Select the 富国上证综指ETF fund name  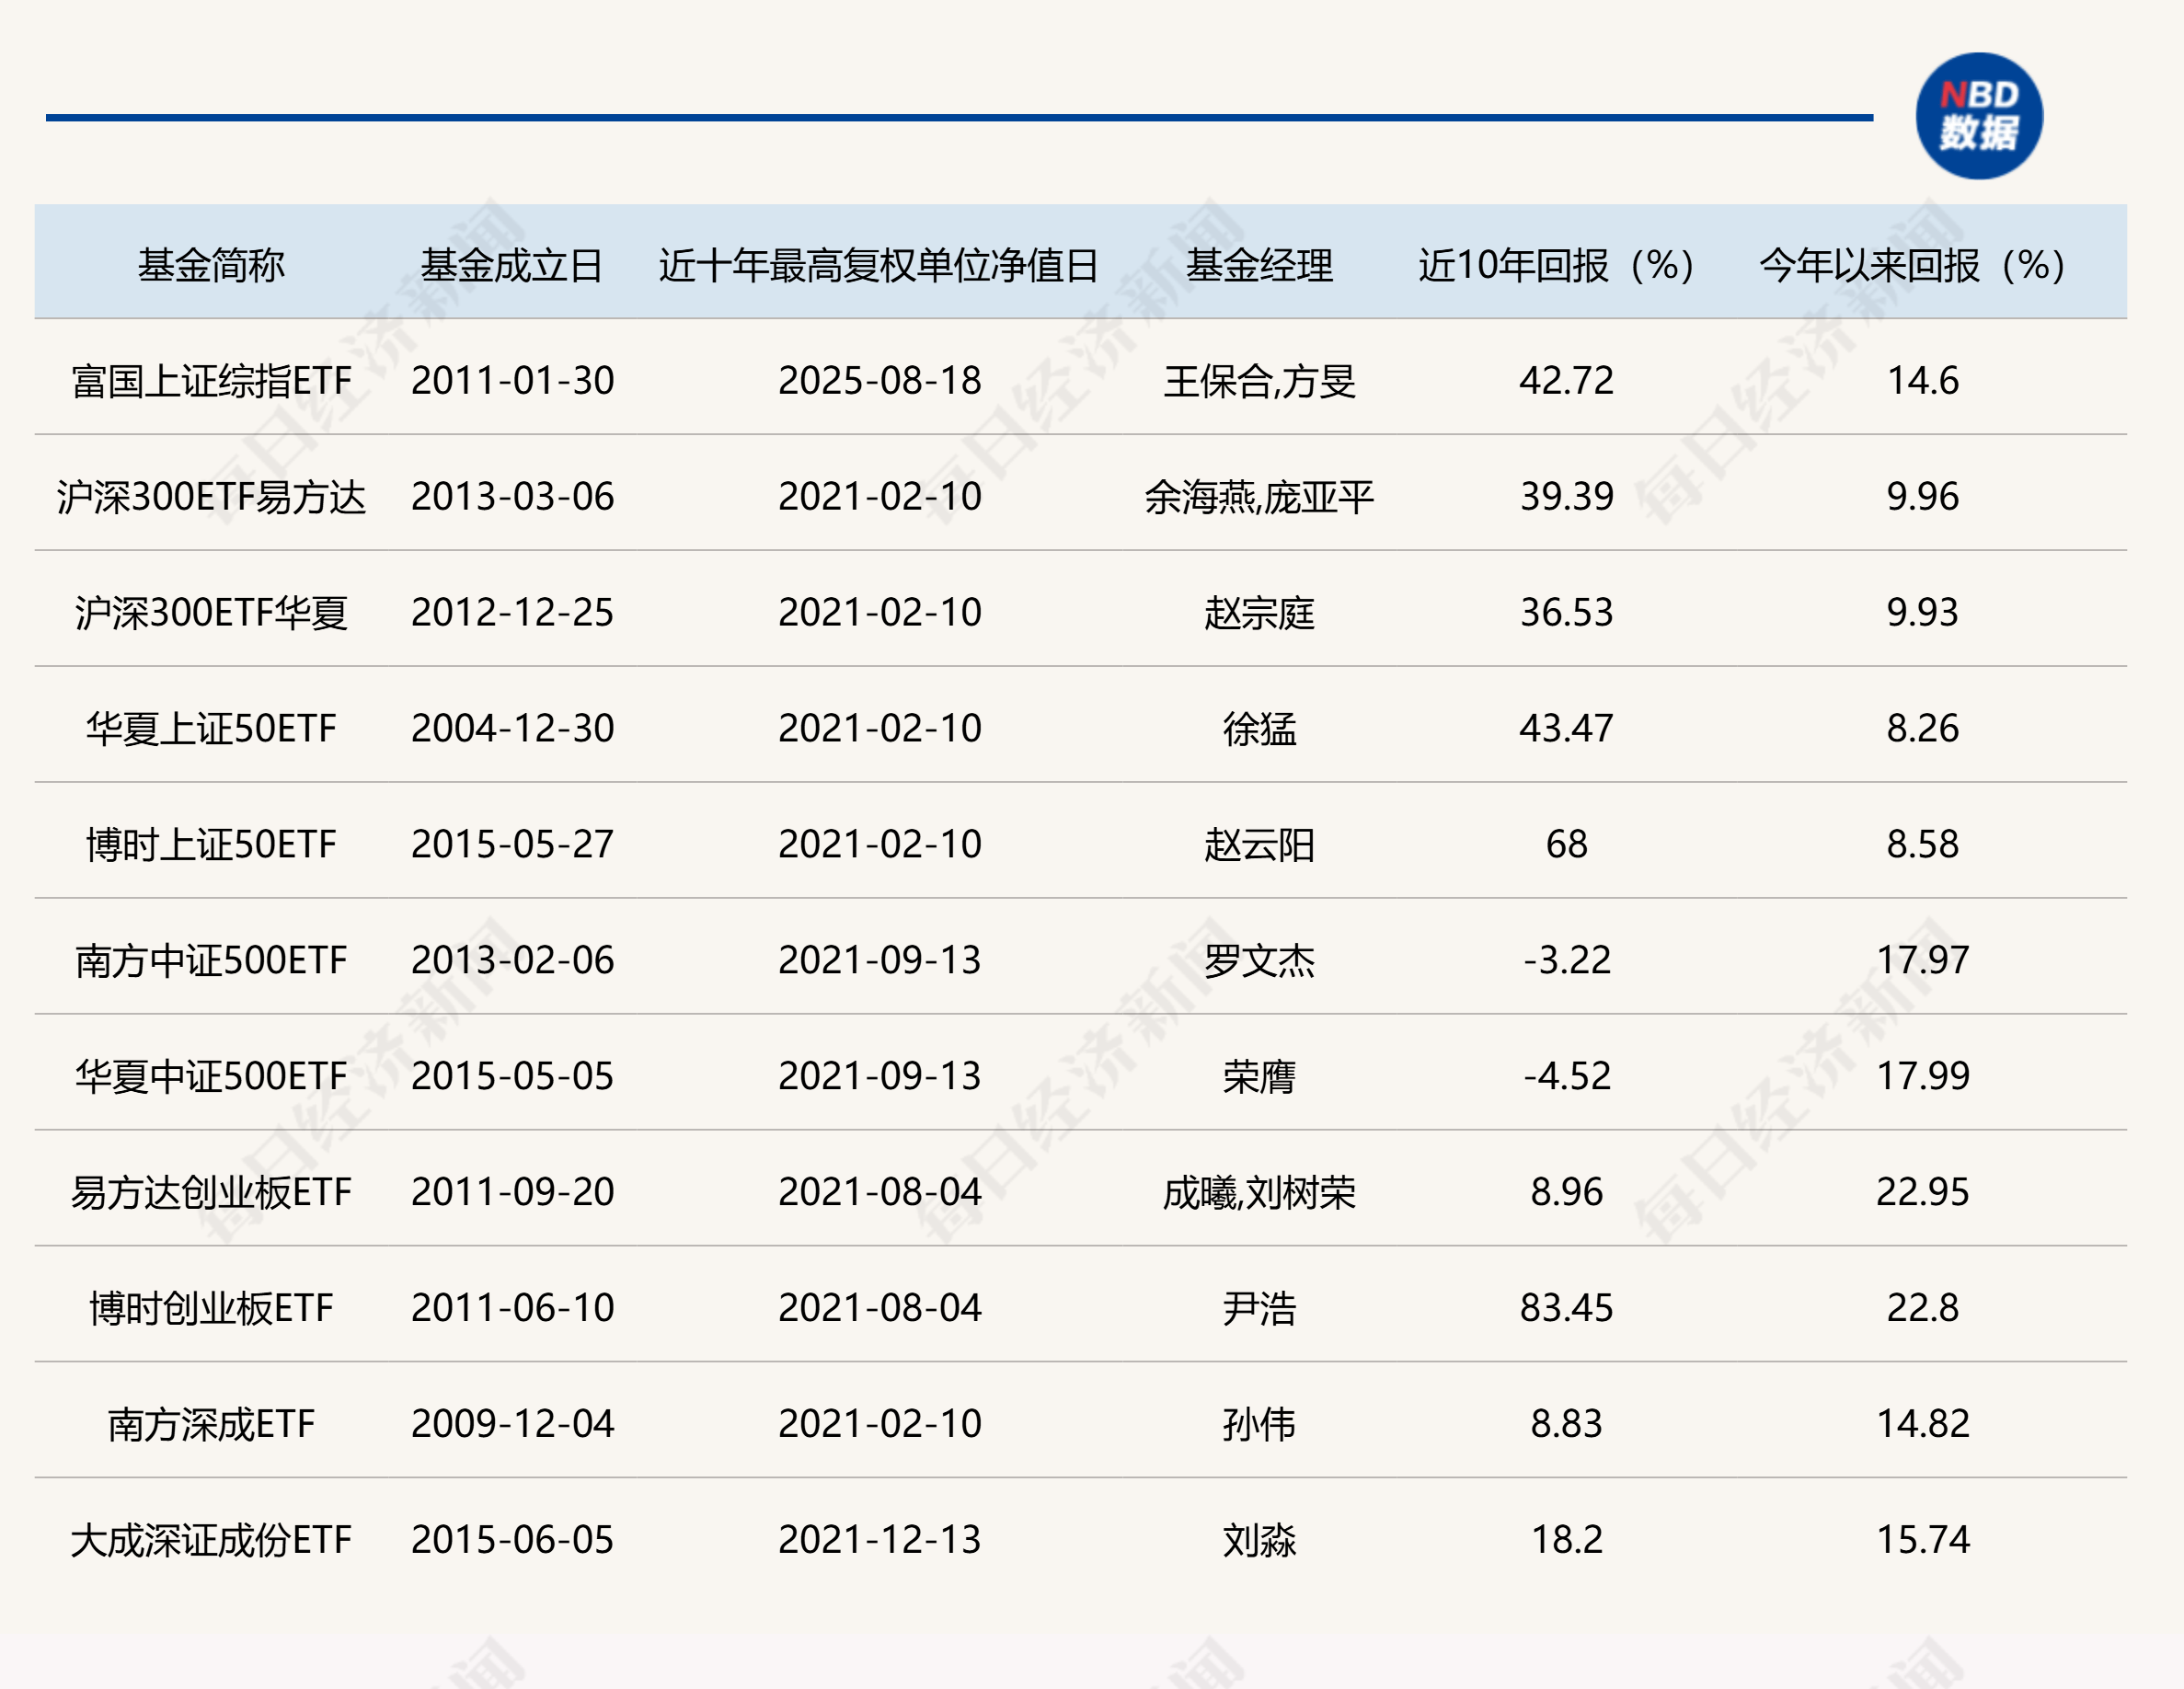(211, 381)
